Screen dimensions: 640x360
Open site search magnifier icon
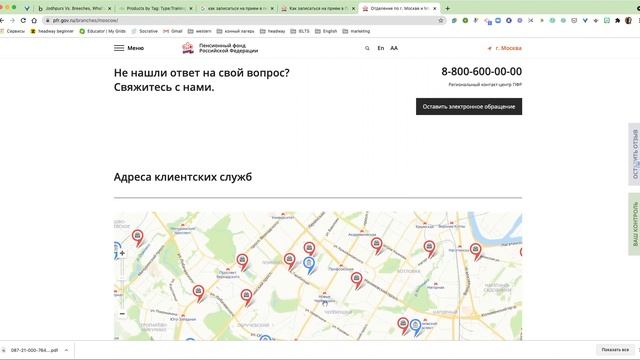point(367,48)
